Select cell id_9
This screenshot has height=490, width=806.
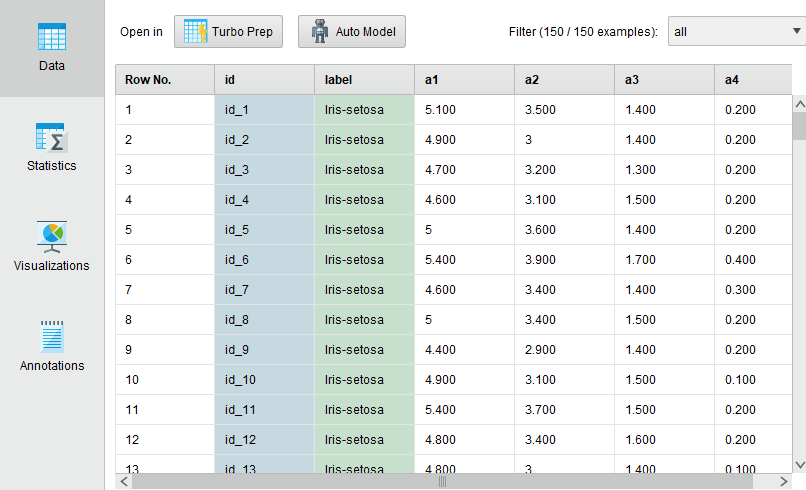click(x=264, y=350)
